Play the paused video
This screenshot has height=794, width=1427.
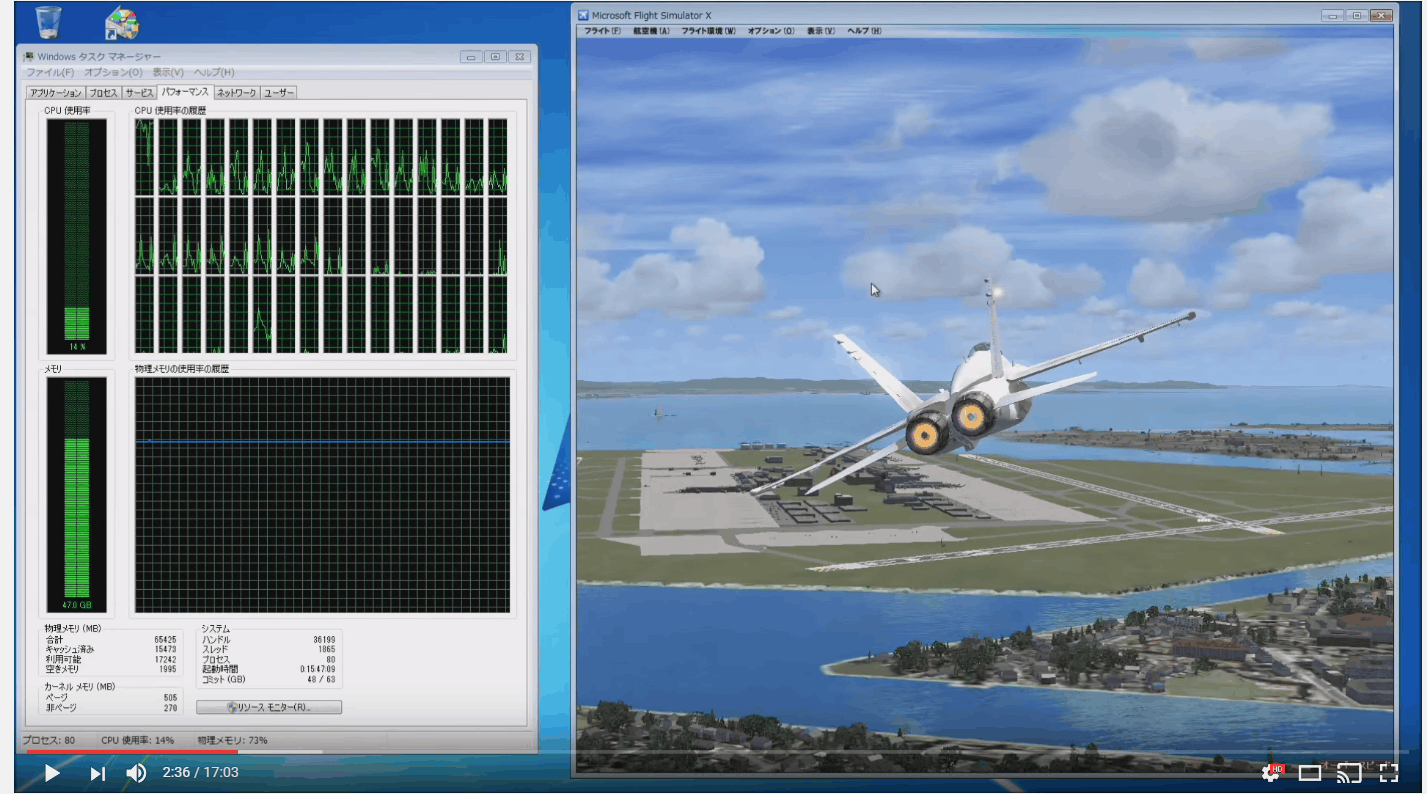coord(52,773)
